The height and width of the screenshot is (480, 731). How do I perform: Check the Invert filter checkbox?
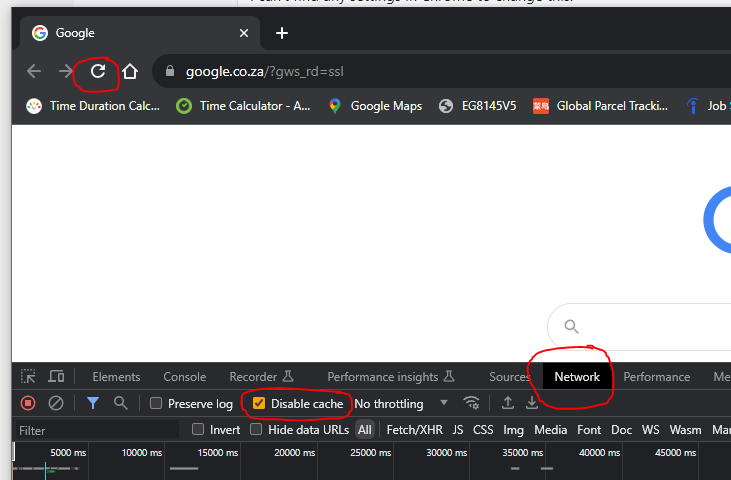[198, 430]
